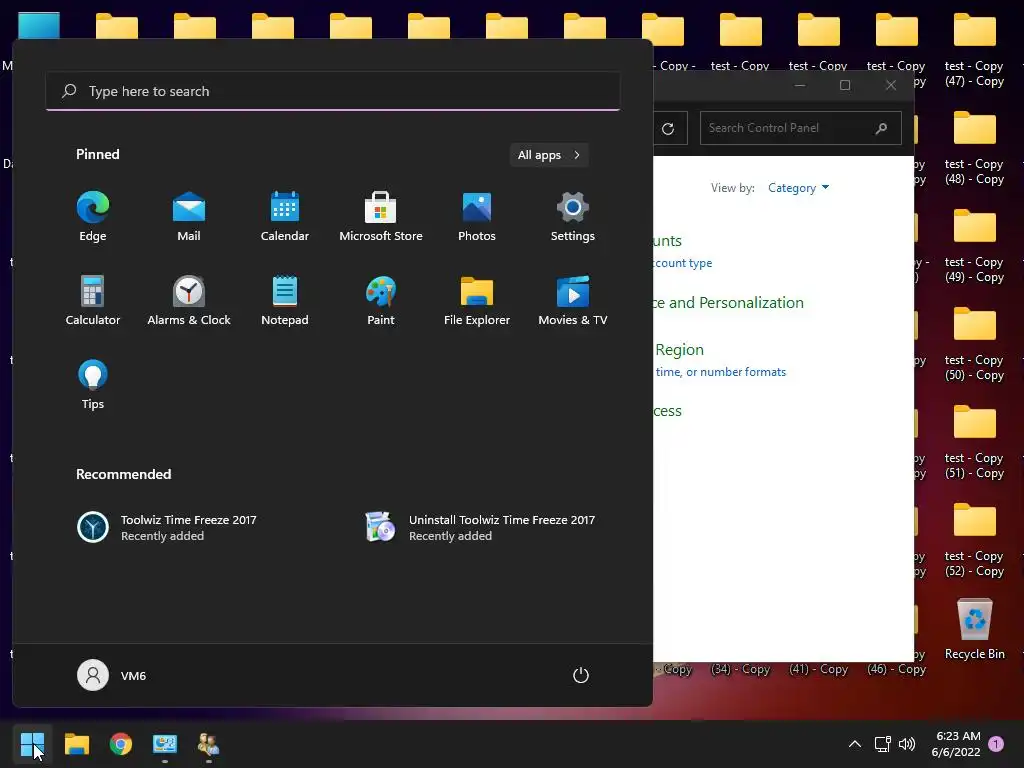Select the test - Copy (50) folder

pyautogui.click(x=974, y=344)
